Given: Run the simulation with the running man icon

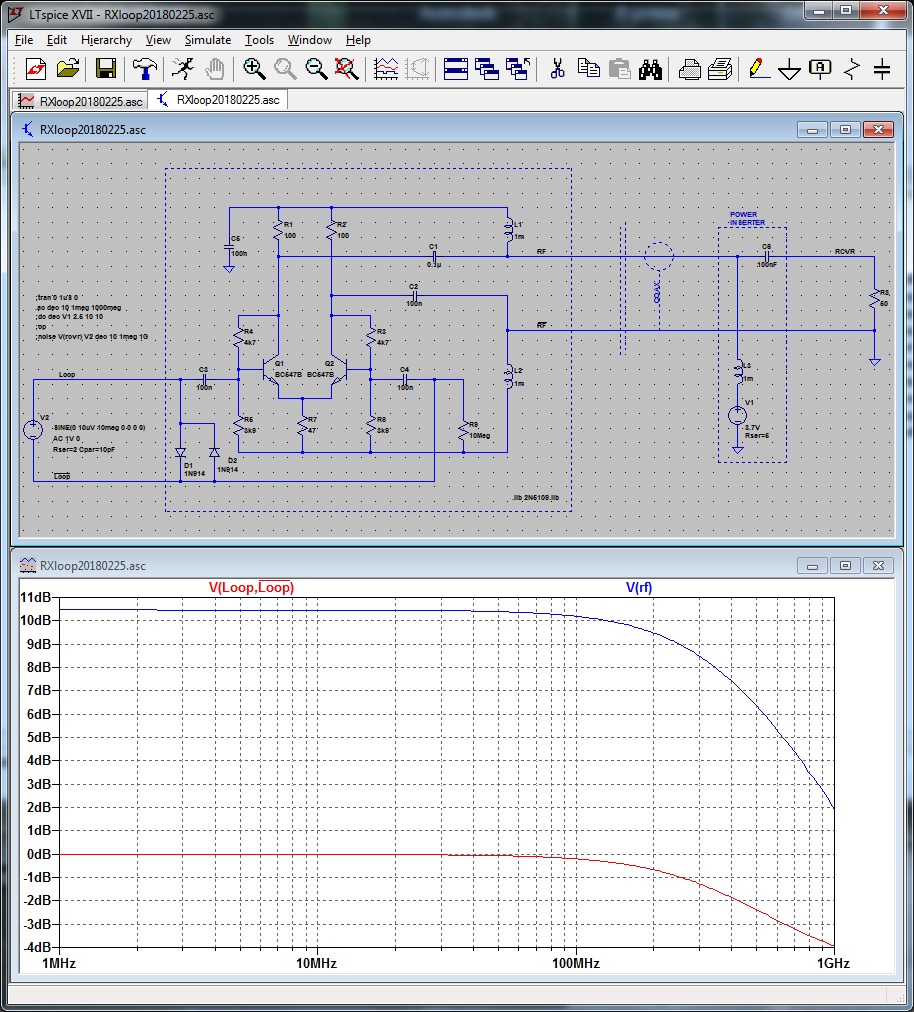Looking at the screenshot, I should pos(182,69).
